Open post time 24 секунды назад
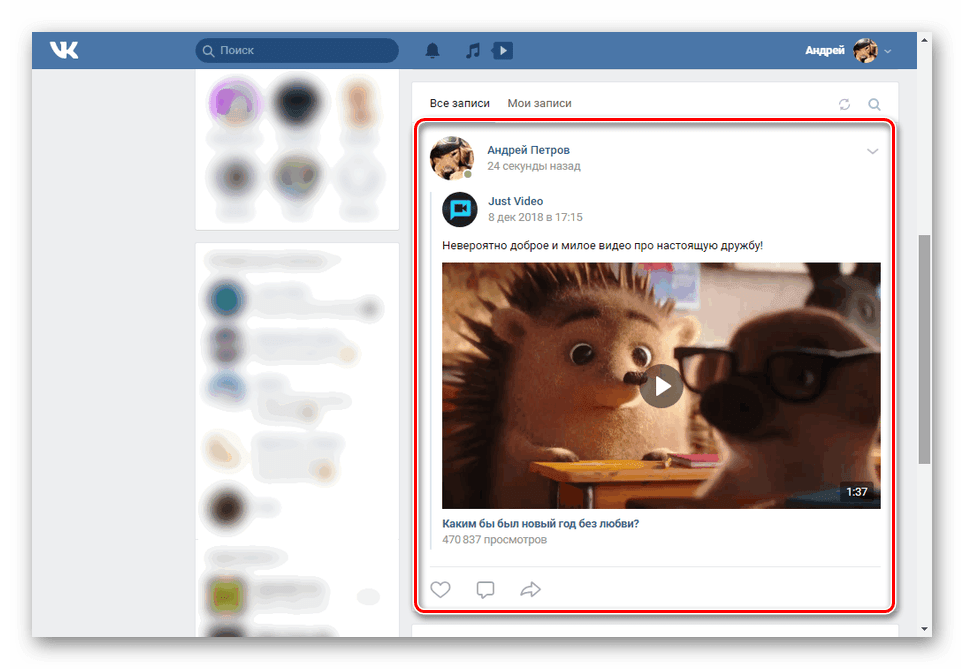964x669 pixels. [534, 166]
